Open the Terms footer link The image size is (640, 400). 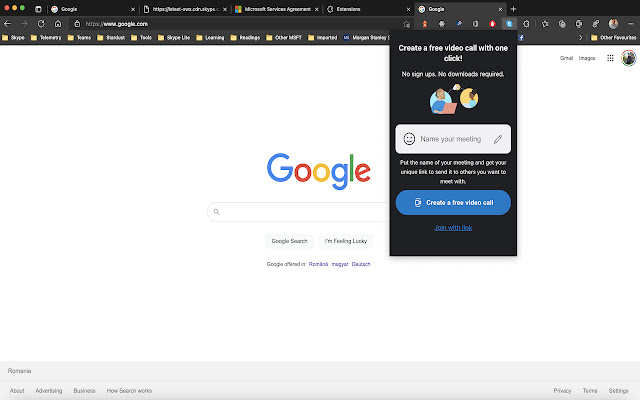[x=590, y=391]
